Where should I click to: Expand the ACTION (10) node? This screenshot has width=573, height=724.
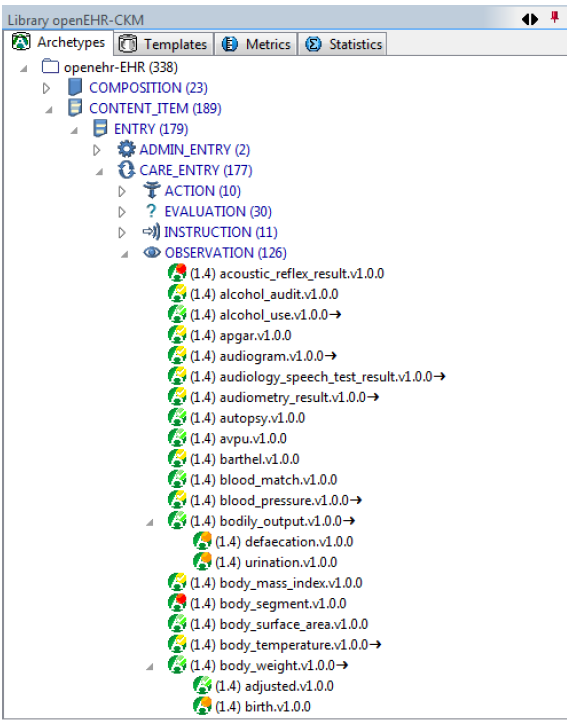coord(122,191)
